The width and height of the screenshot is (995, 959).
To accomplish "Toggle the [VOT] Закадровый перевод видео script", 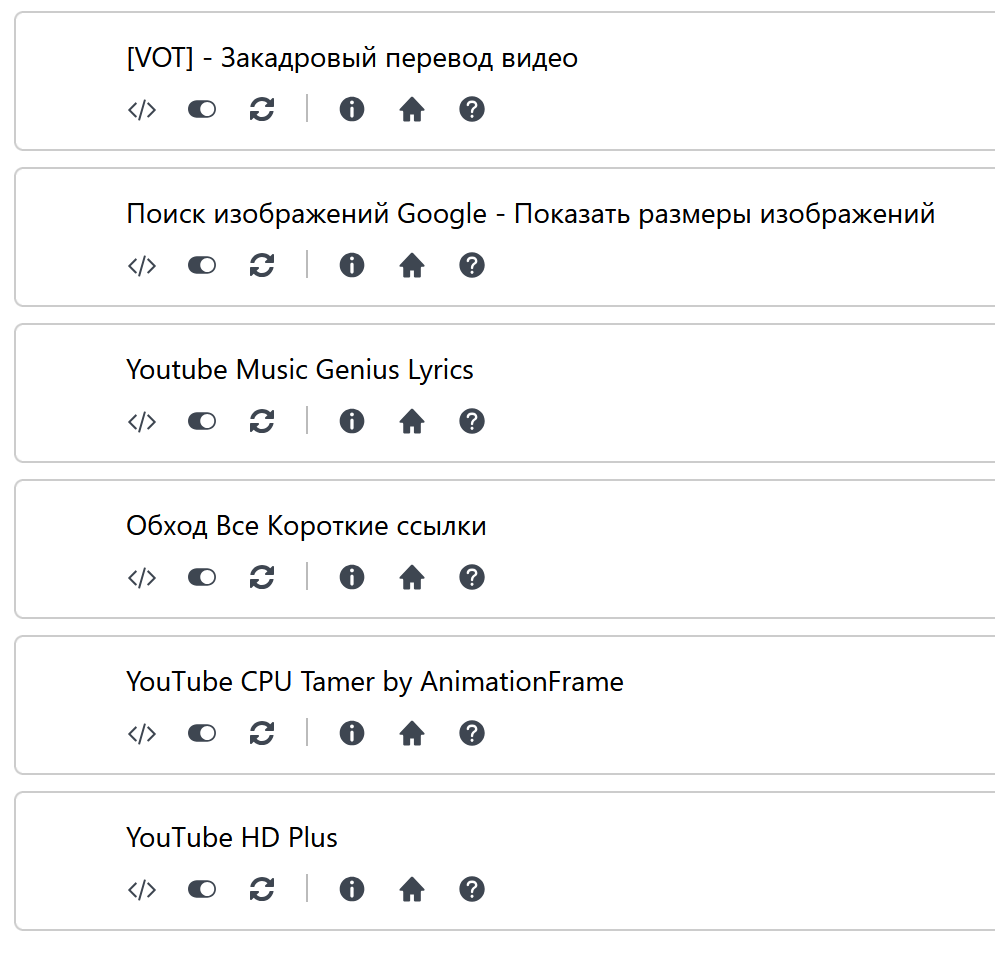I will coord(202,110).
